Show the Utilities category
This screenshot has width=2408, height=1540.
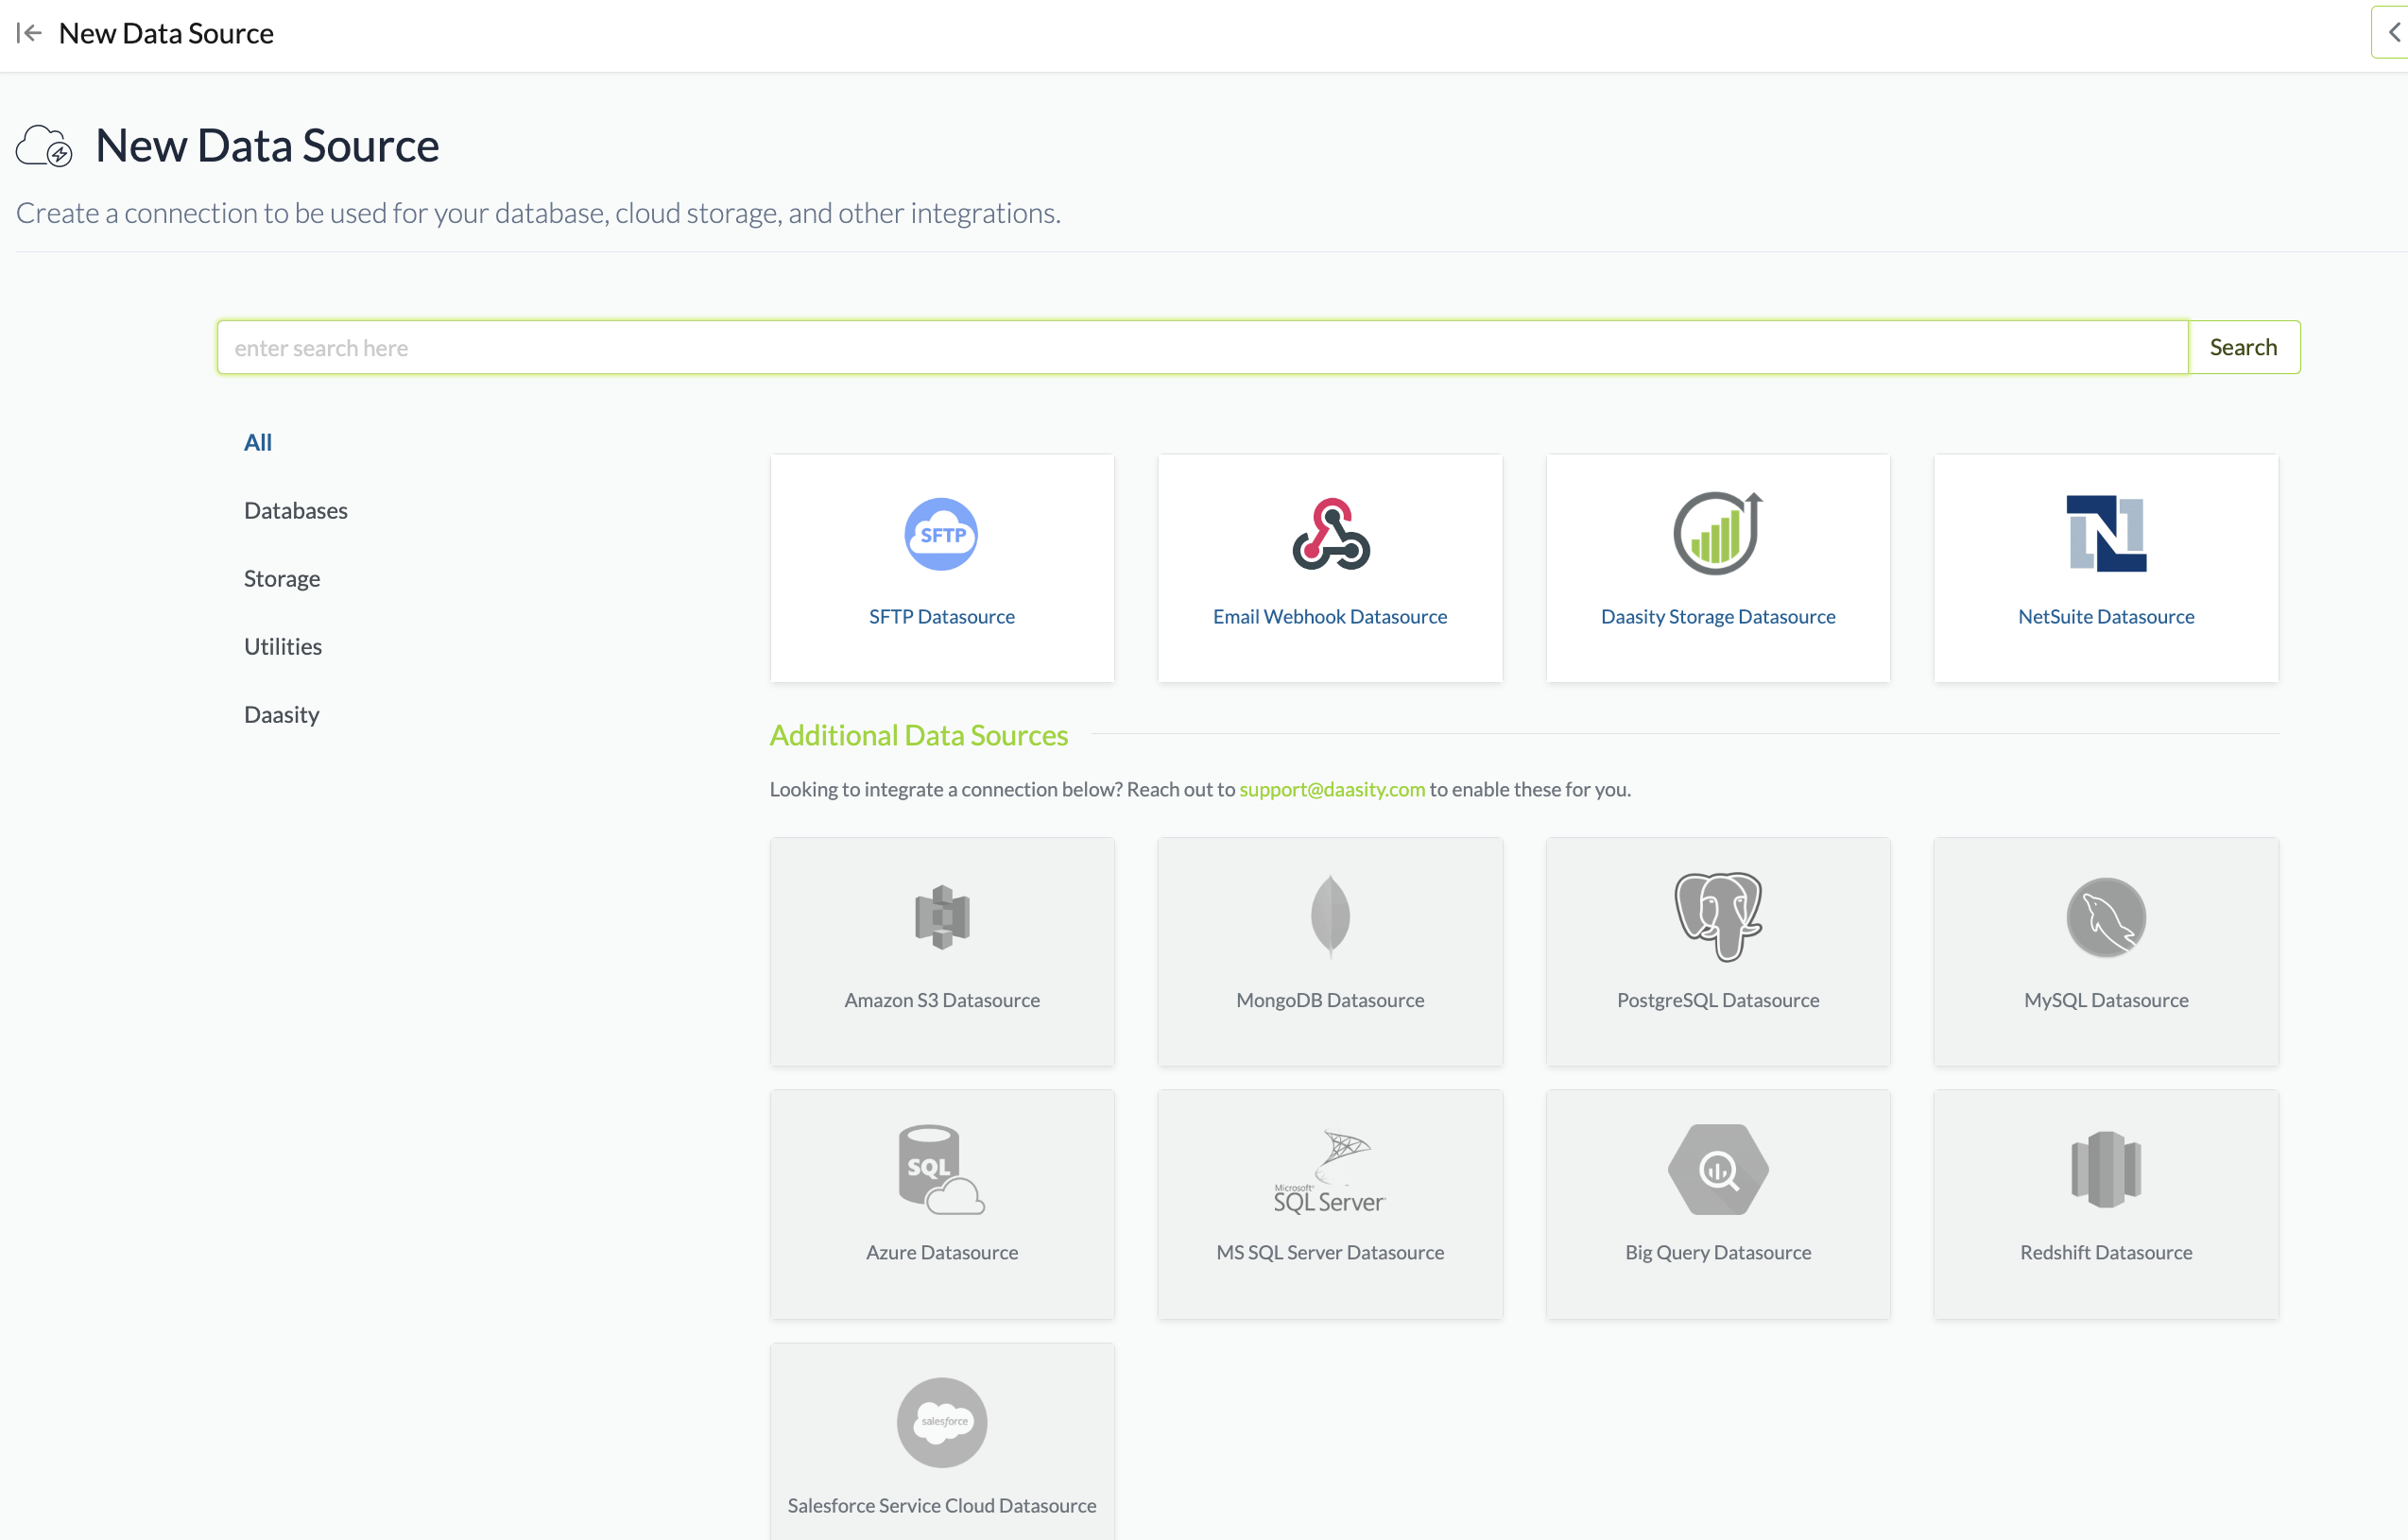pos(282,646)
